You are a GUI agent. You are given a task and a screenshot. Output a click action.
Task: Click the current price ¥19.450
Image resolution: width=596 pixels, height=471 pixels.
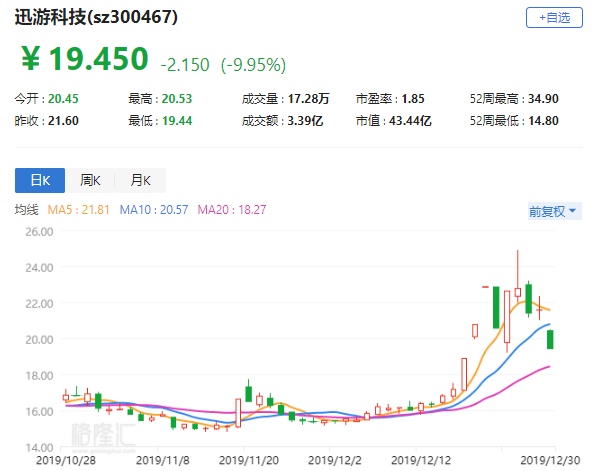(x=84, y=59)
